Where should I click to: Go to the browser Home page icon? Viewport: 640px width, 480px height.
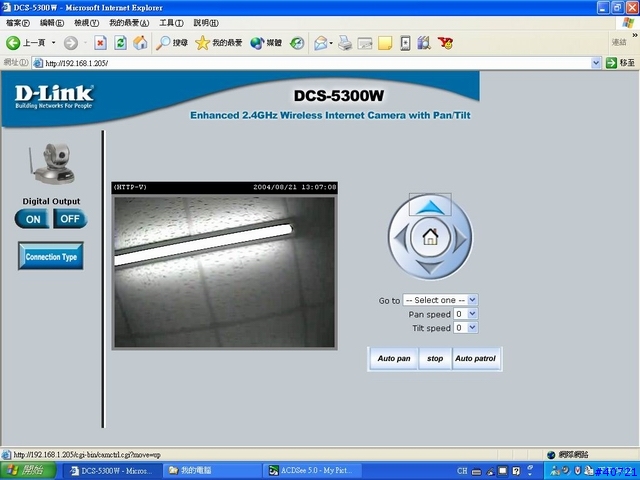(x=140, y=43)
